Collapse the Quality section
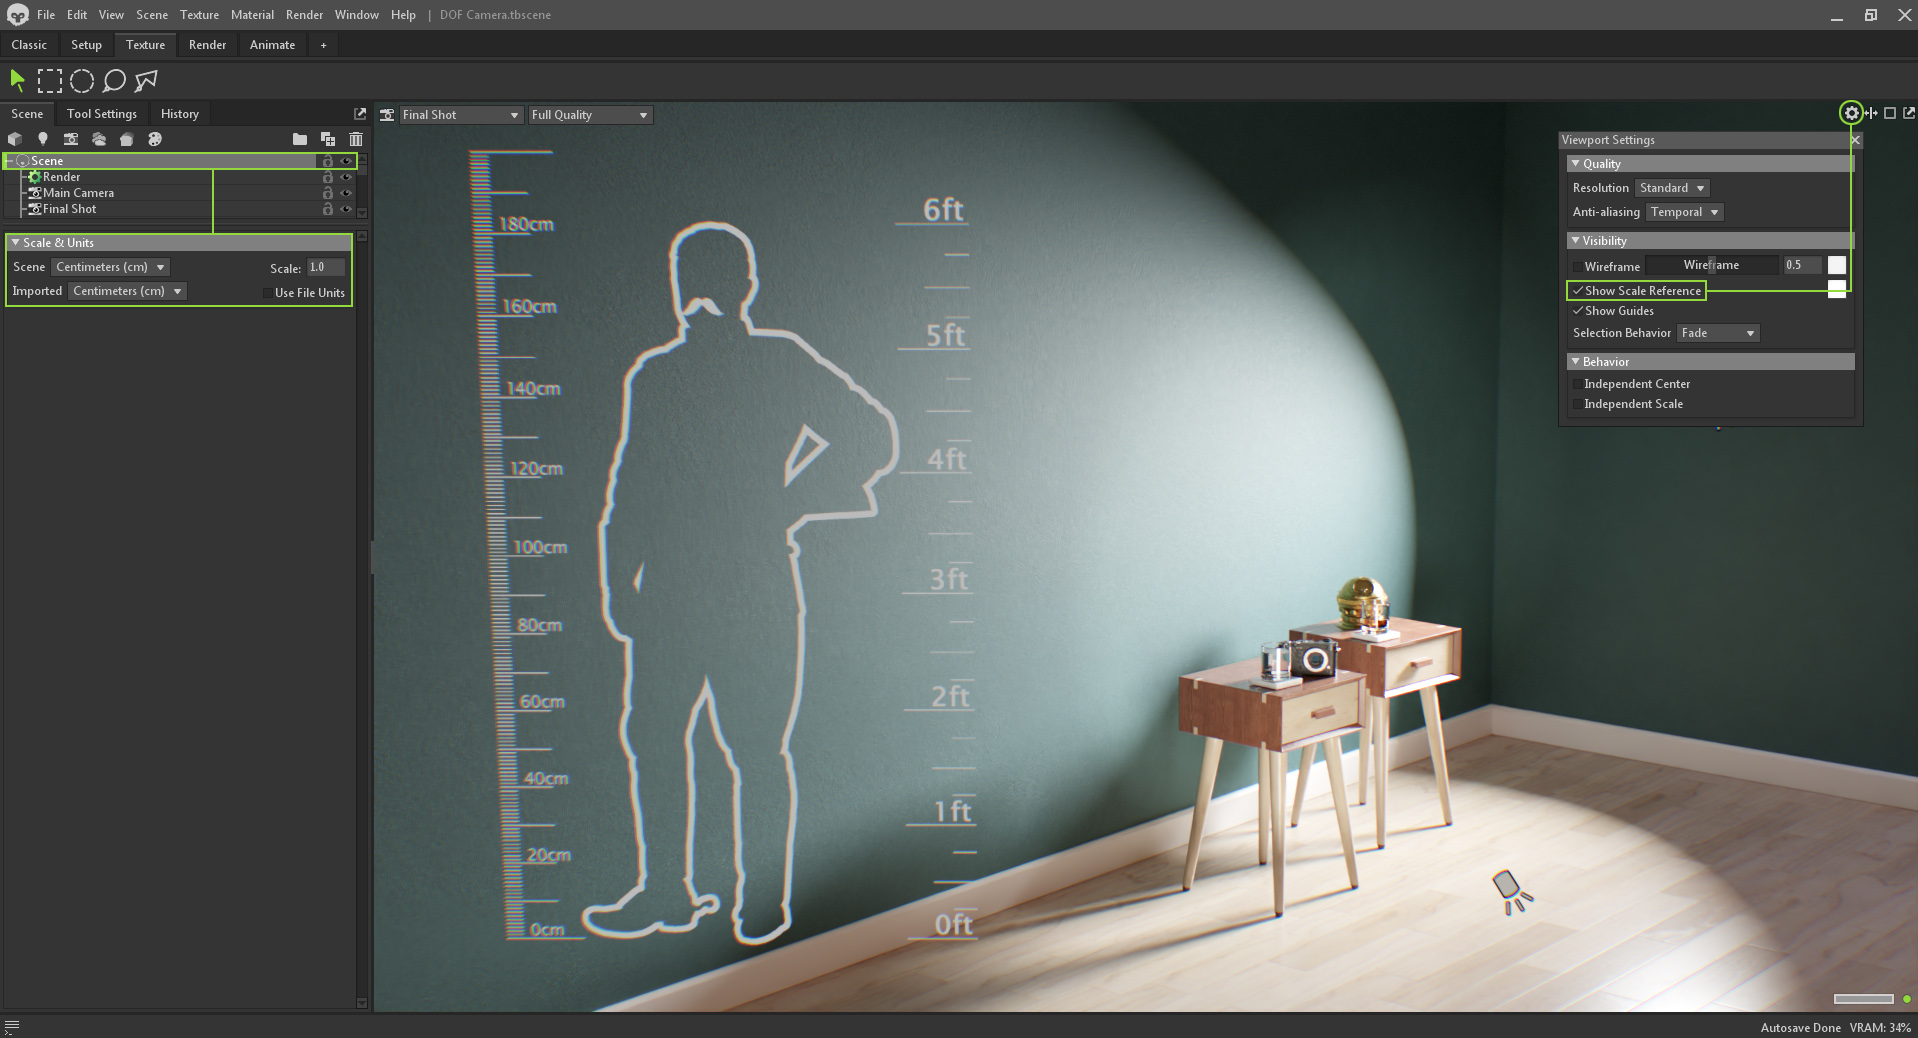This screenshot has height=1038, width=1918. click(1576, 164)
